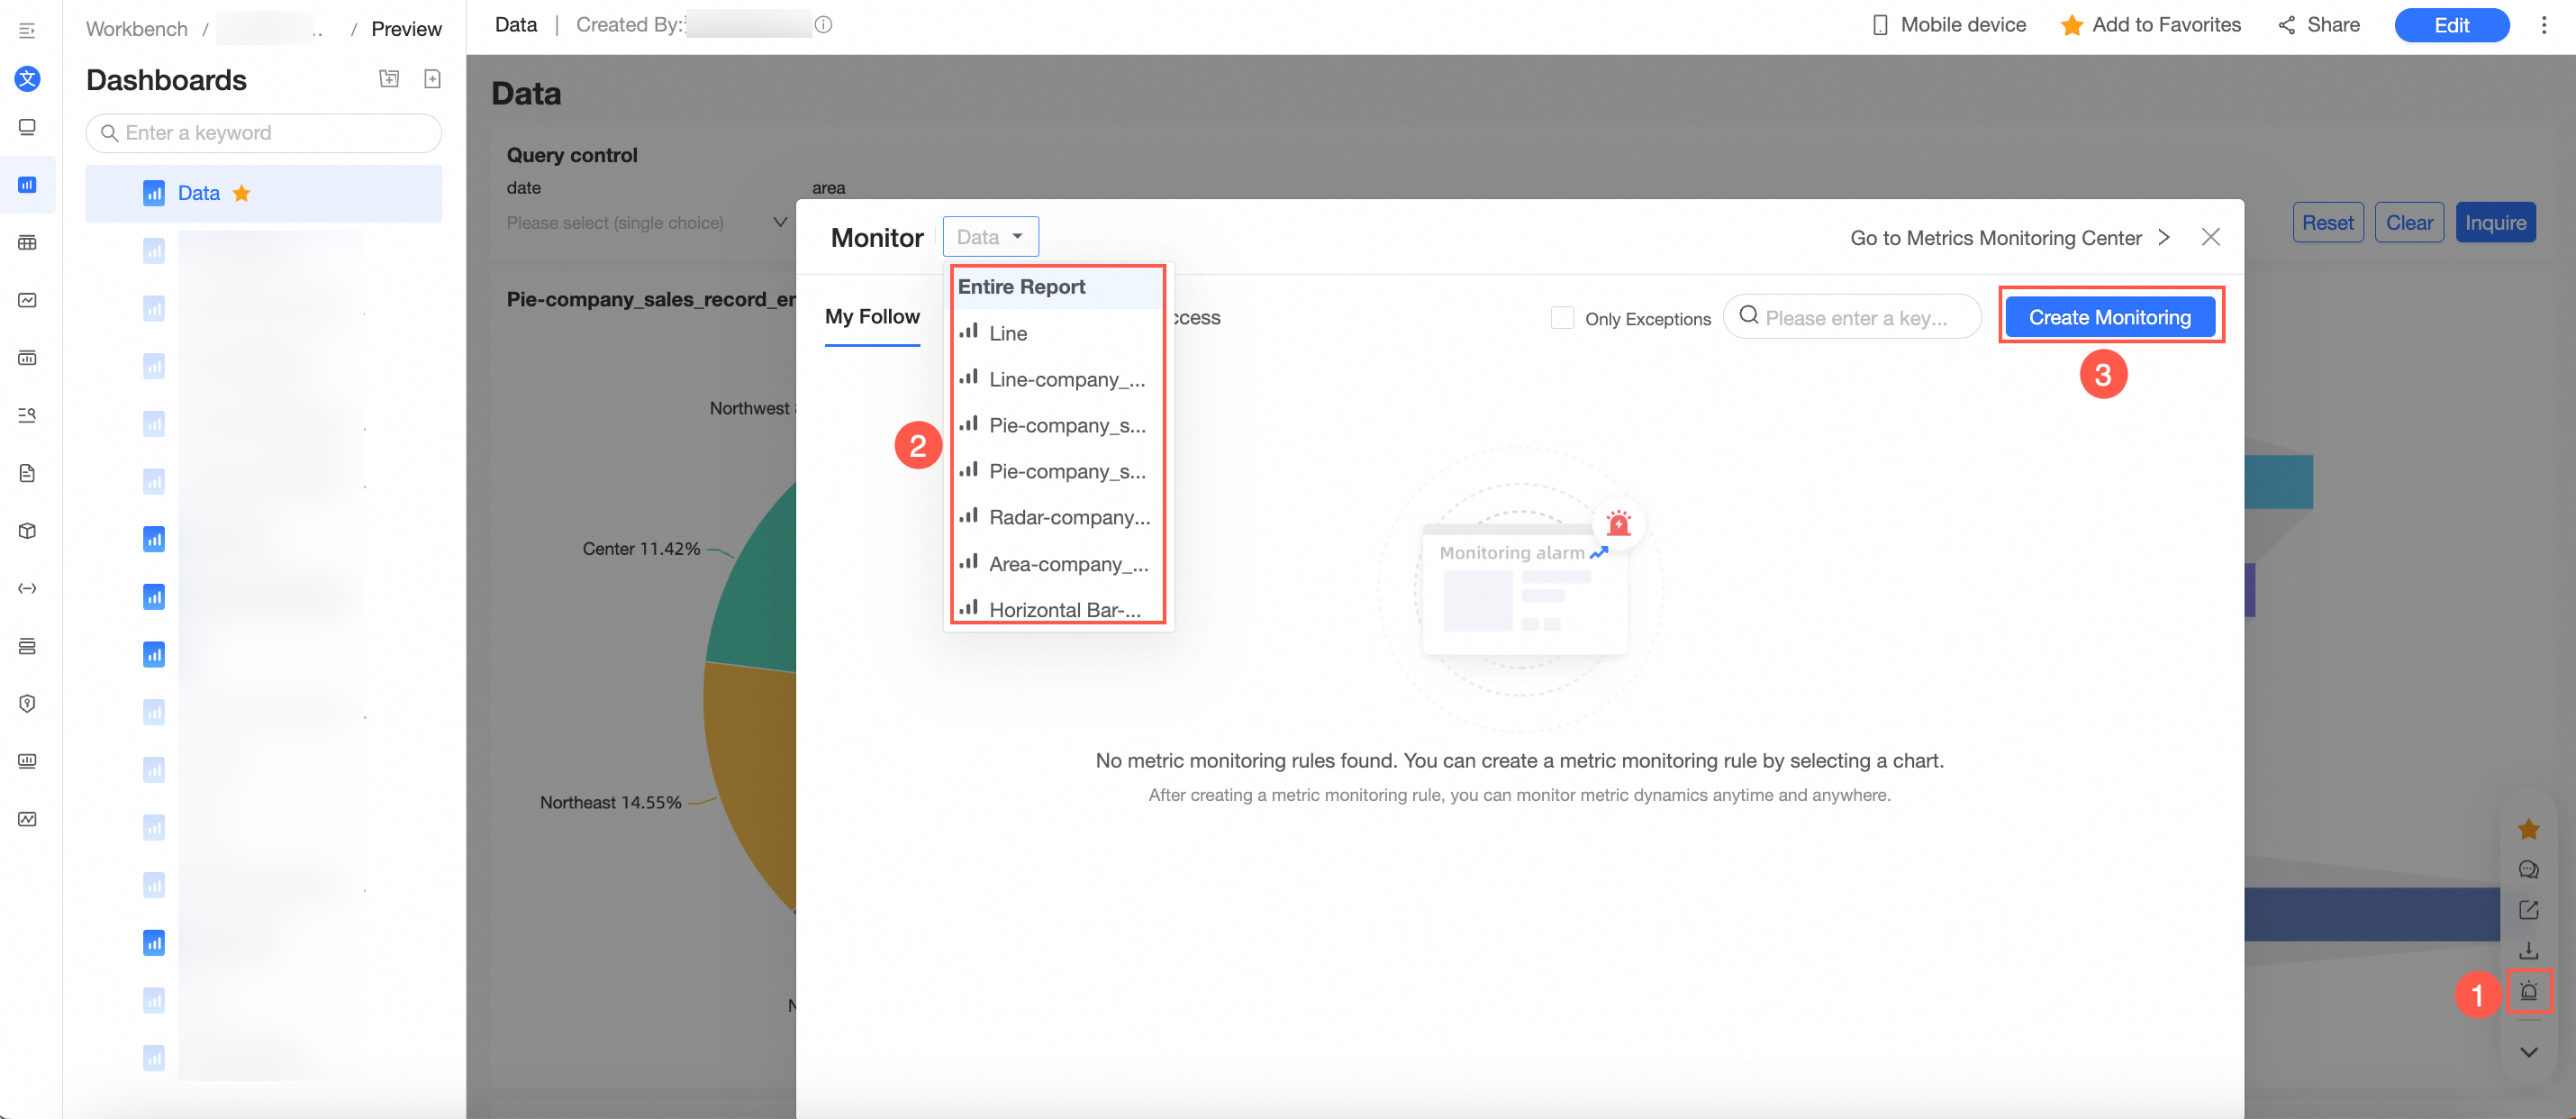Switch to the My Follow tab
Image resolution: width=2576 pixels, height=1119 pixels.
coord(871,317)
